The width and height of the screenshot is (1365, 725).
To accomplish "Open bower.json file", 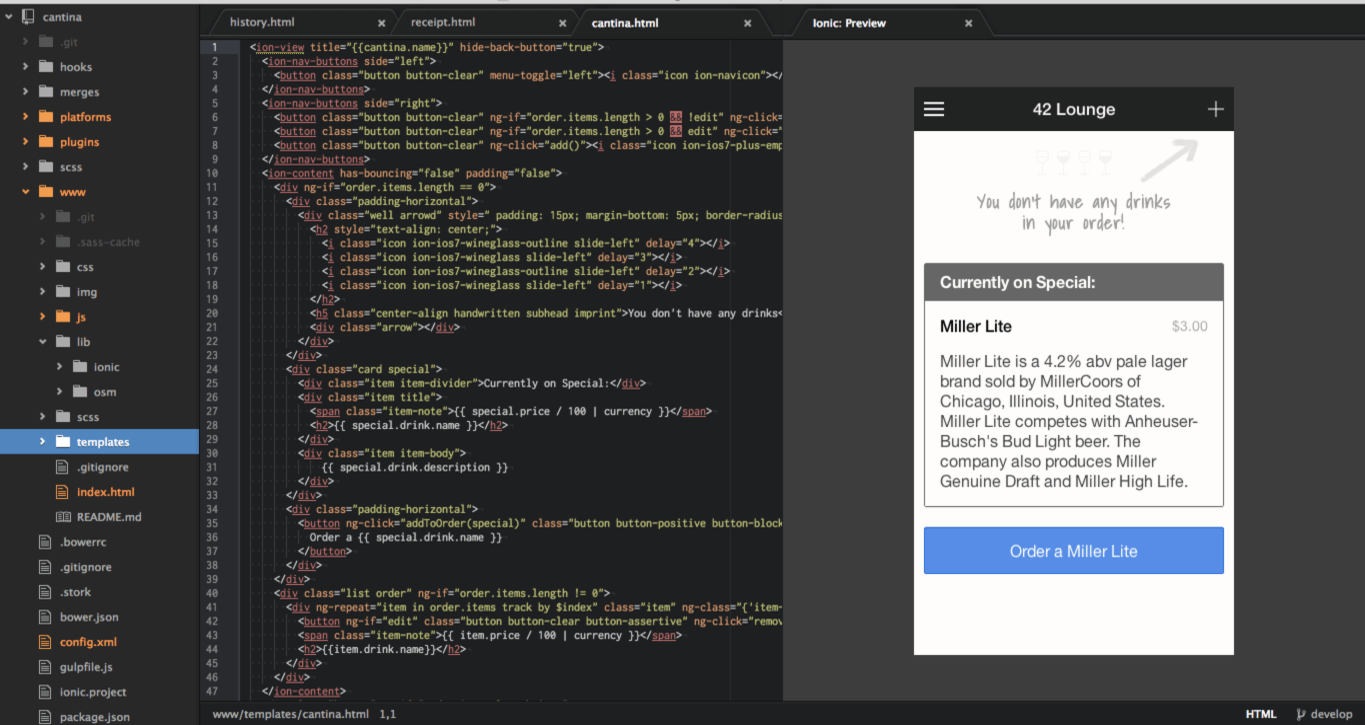I will (x=89, y=617).
